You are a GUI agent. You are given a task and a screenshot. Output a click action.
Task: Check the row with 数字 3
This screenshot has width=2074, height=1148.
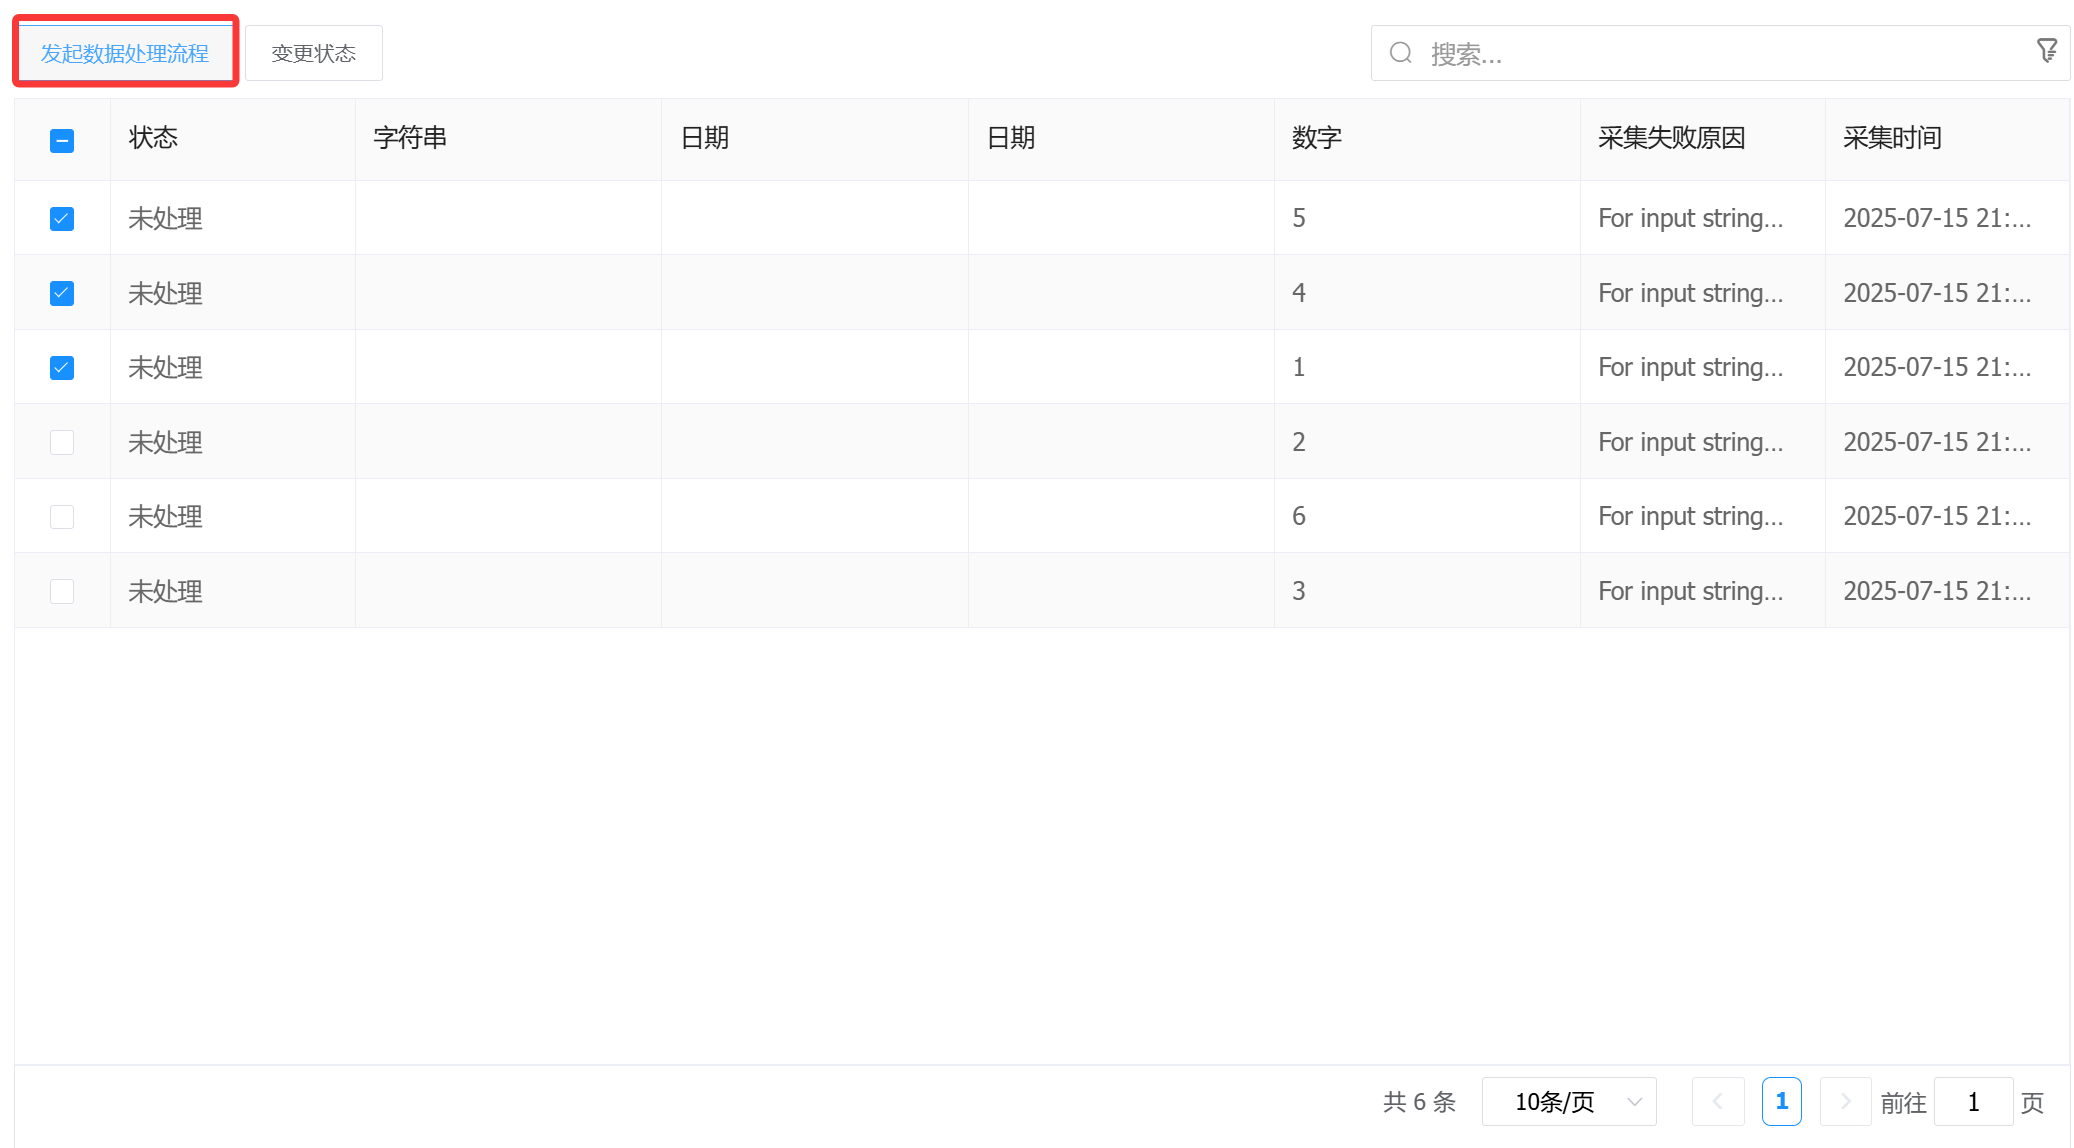(x=61, y=591)
